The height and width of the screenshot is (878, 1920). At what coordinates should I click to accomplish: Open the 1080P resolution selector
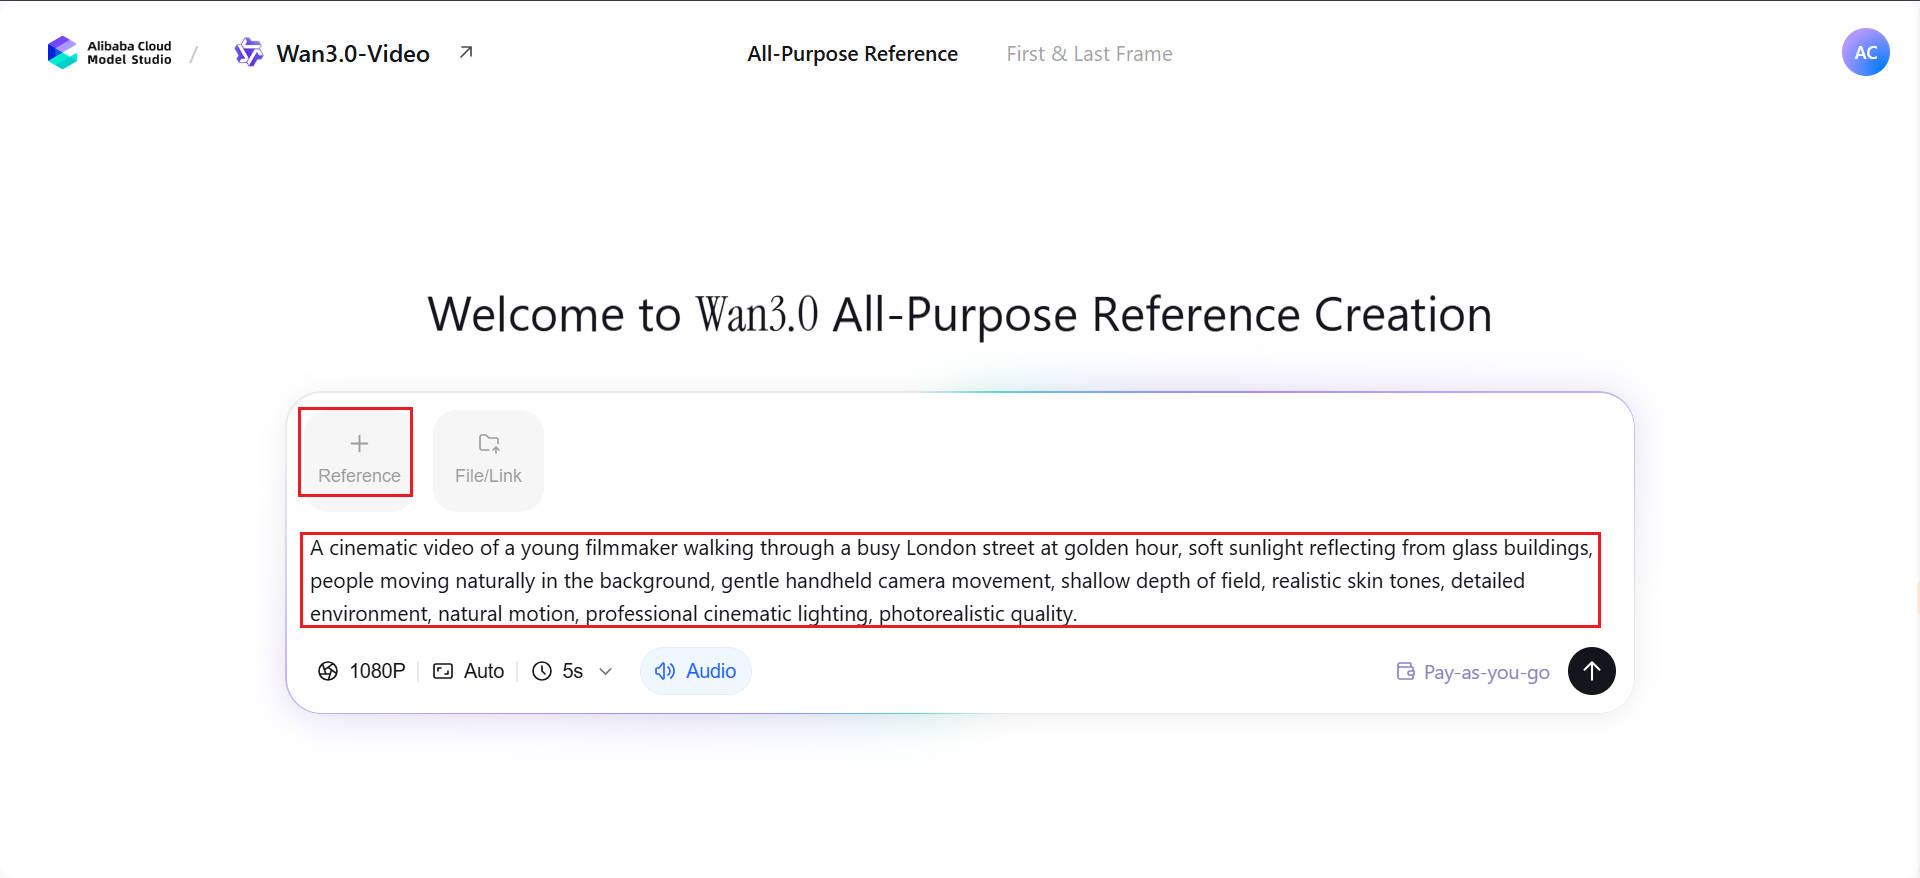tap(362, 671)
